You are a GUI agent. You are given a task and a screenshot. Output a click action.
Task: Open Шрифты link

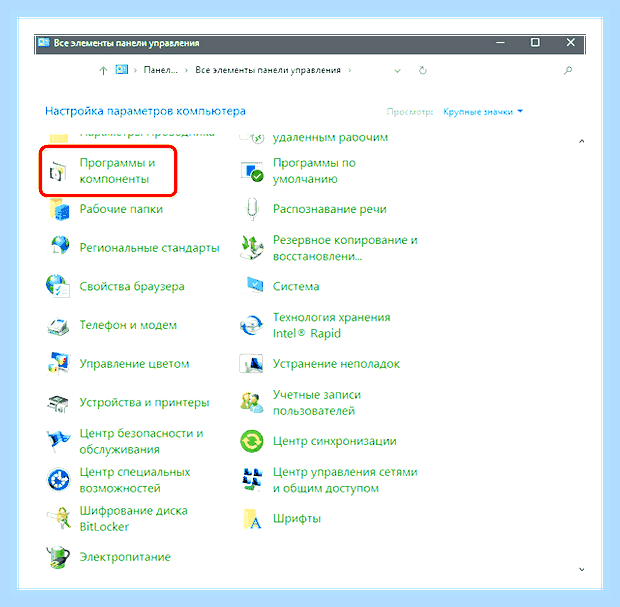[297, 518]
